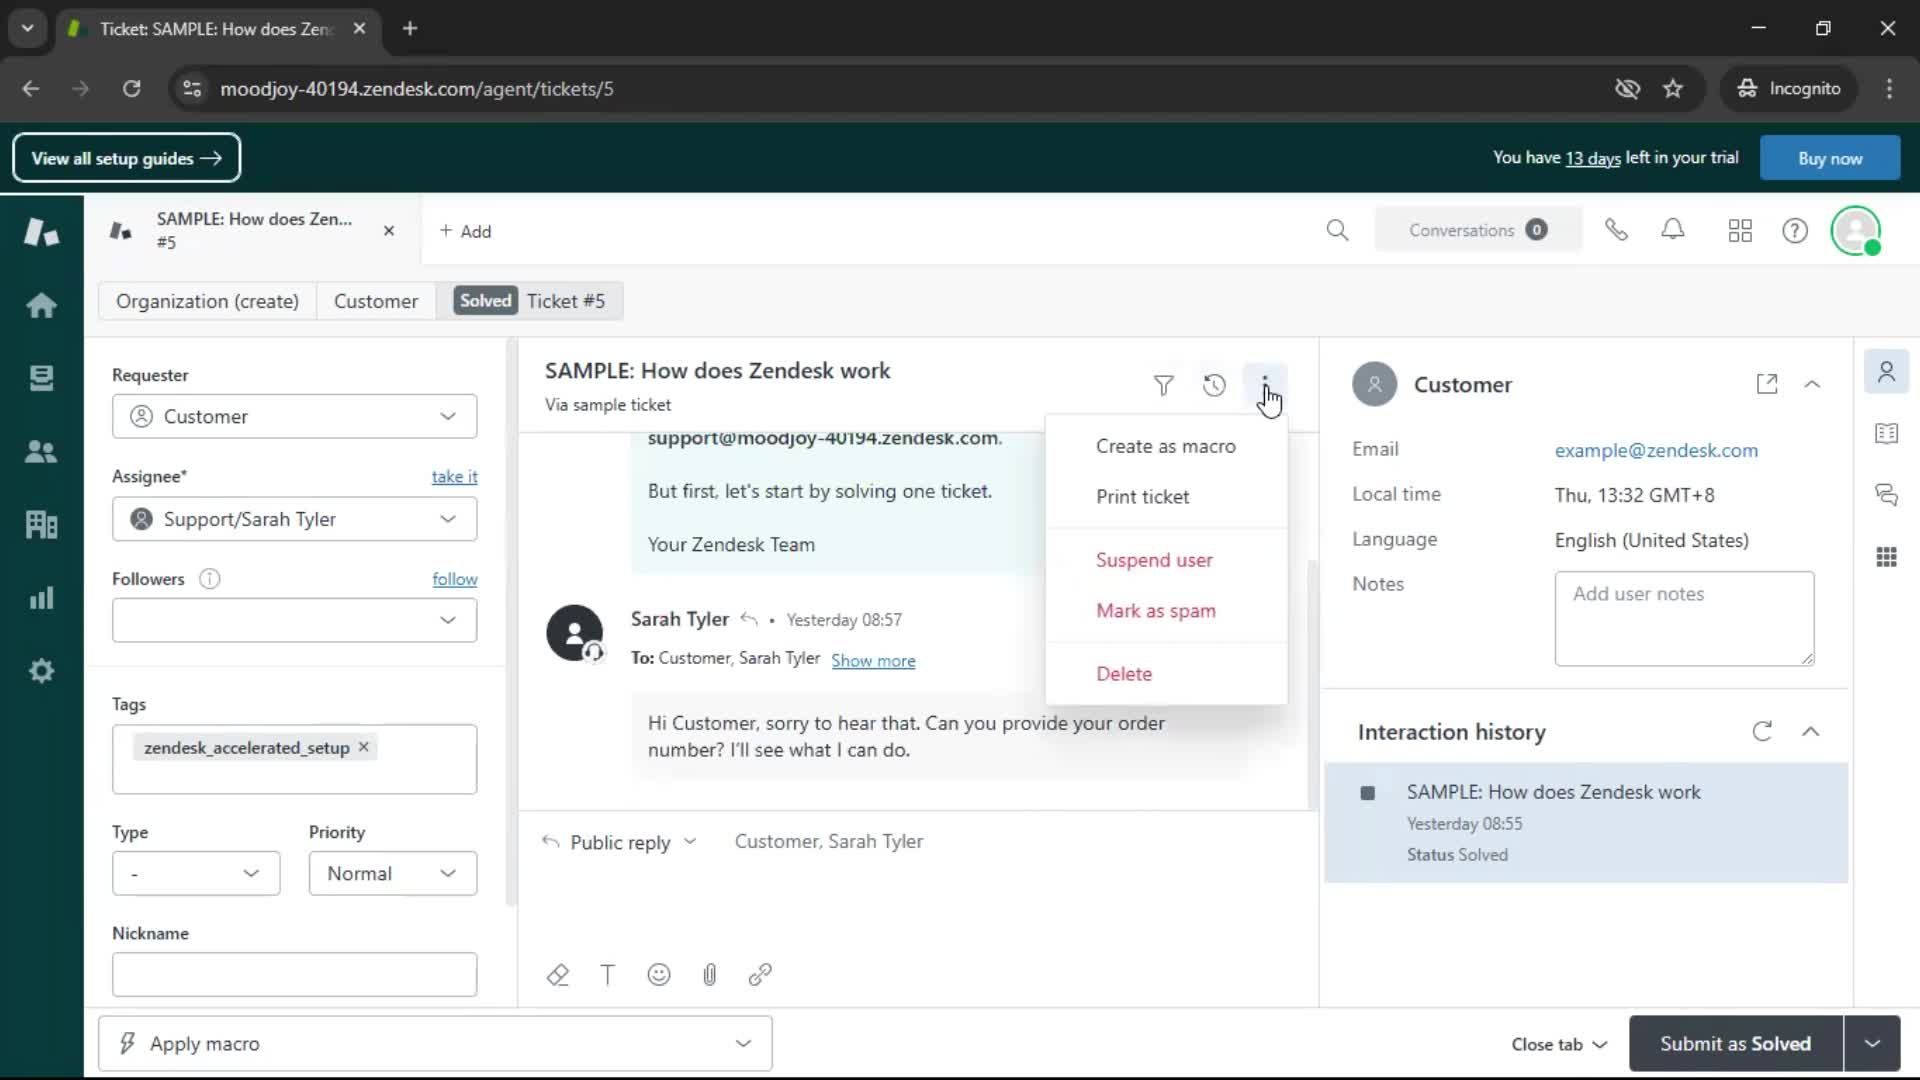
Task: Select Suspend user menu item
Action: coord(1166,560)
